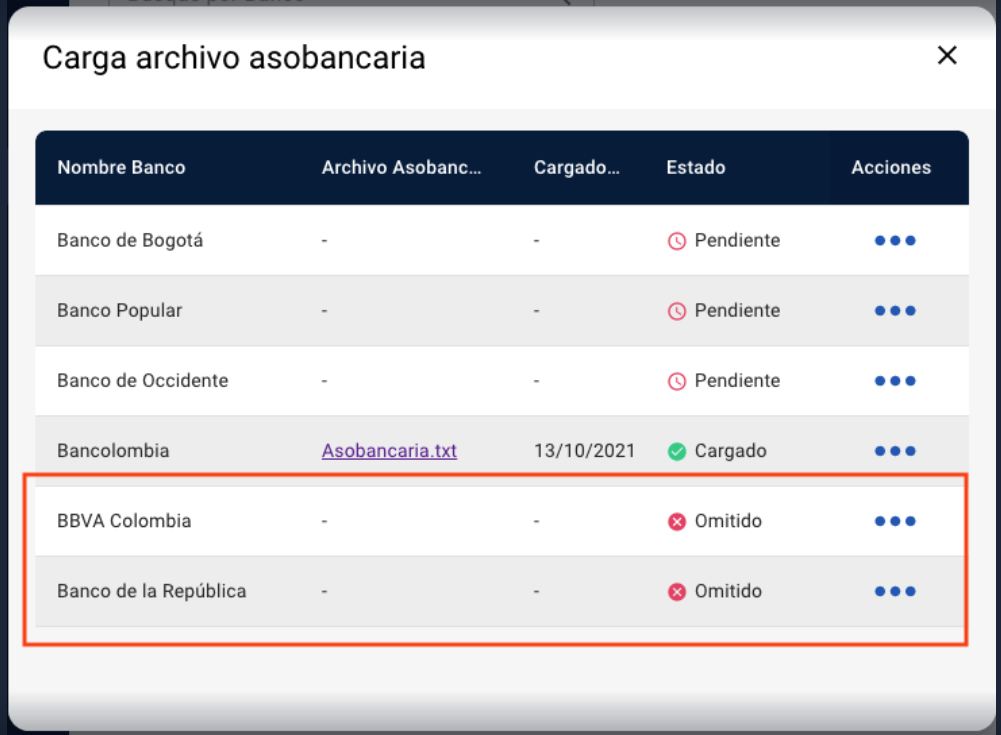
Task: Select the Banco de Bogotá name cell
Action: pos(130,241)
